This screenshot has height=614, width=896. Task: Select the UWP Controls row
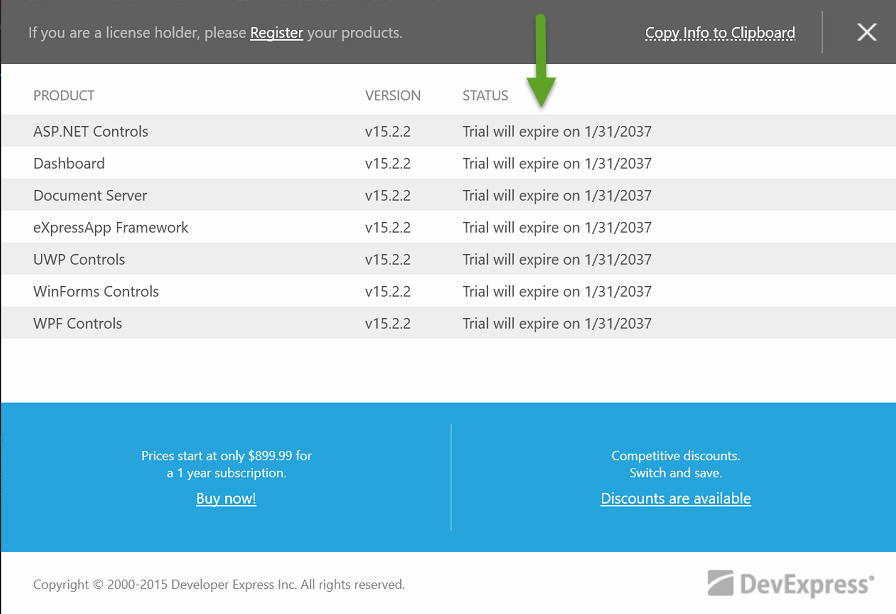(79, 259)
